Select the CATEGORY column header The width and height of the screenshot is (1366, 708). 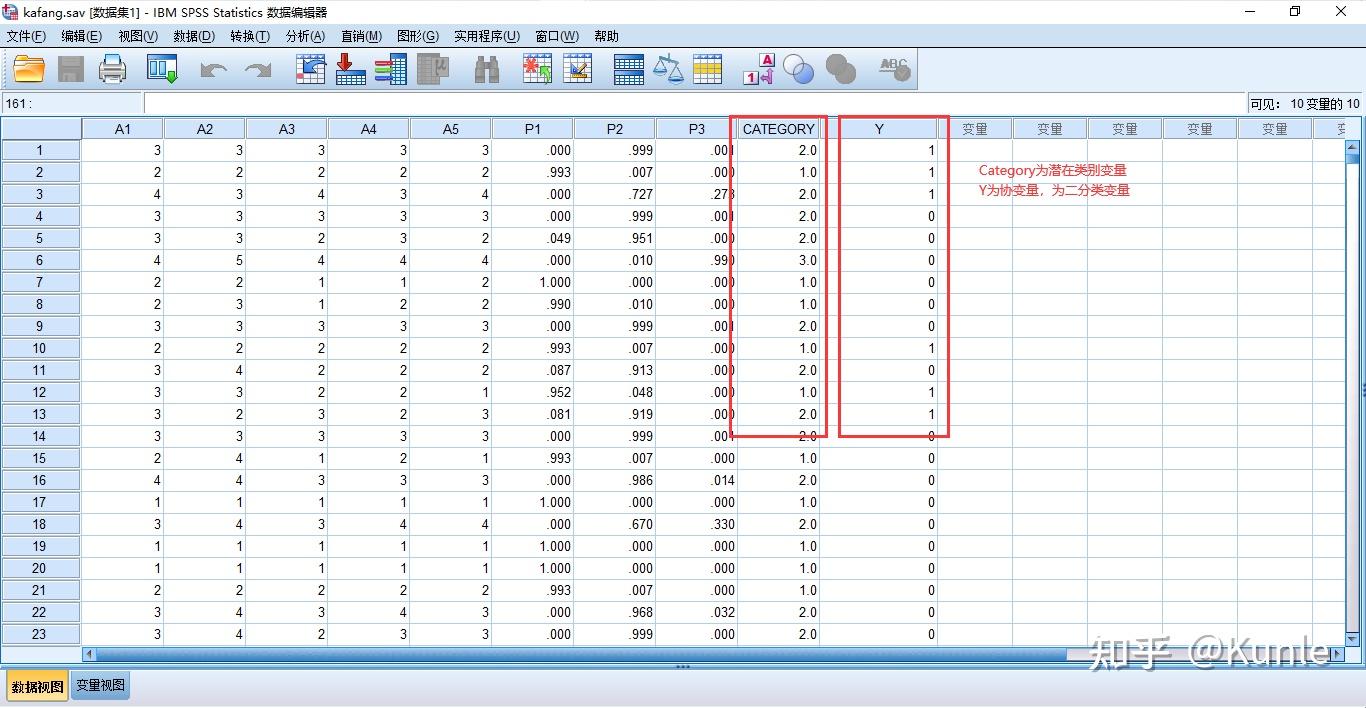point(779,128)
